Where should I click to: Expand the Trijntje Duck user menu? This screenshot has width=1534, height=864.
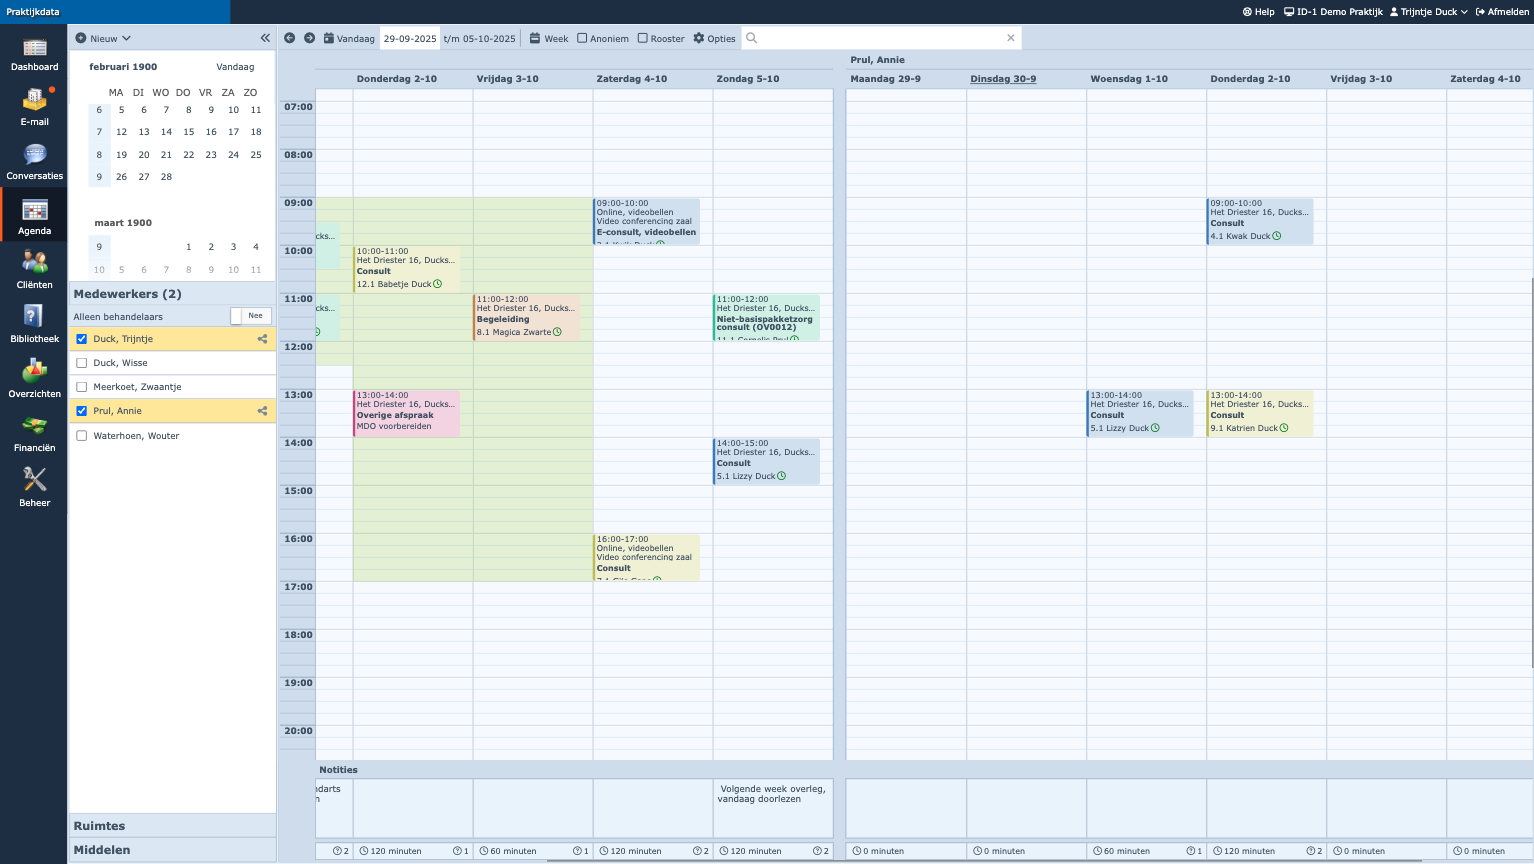(1428, 12)
